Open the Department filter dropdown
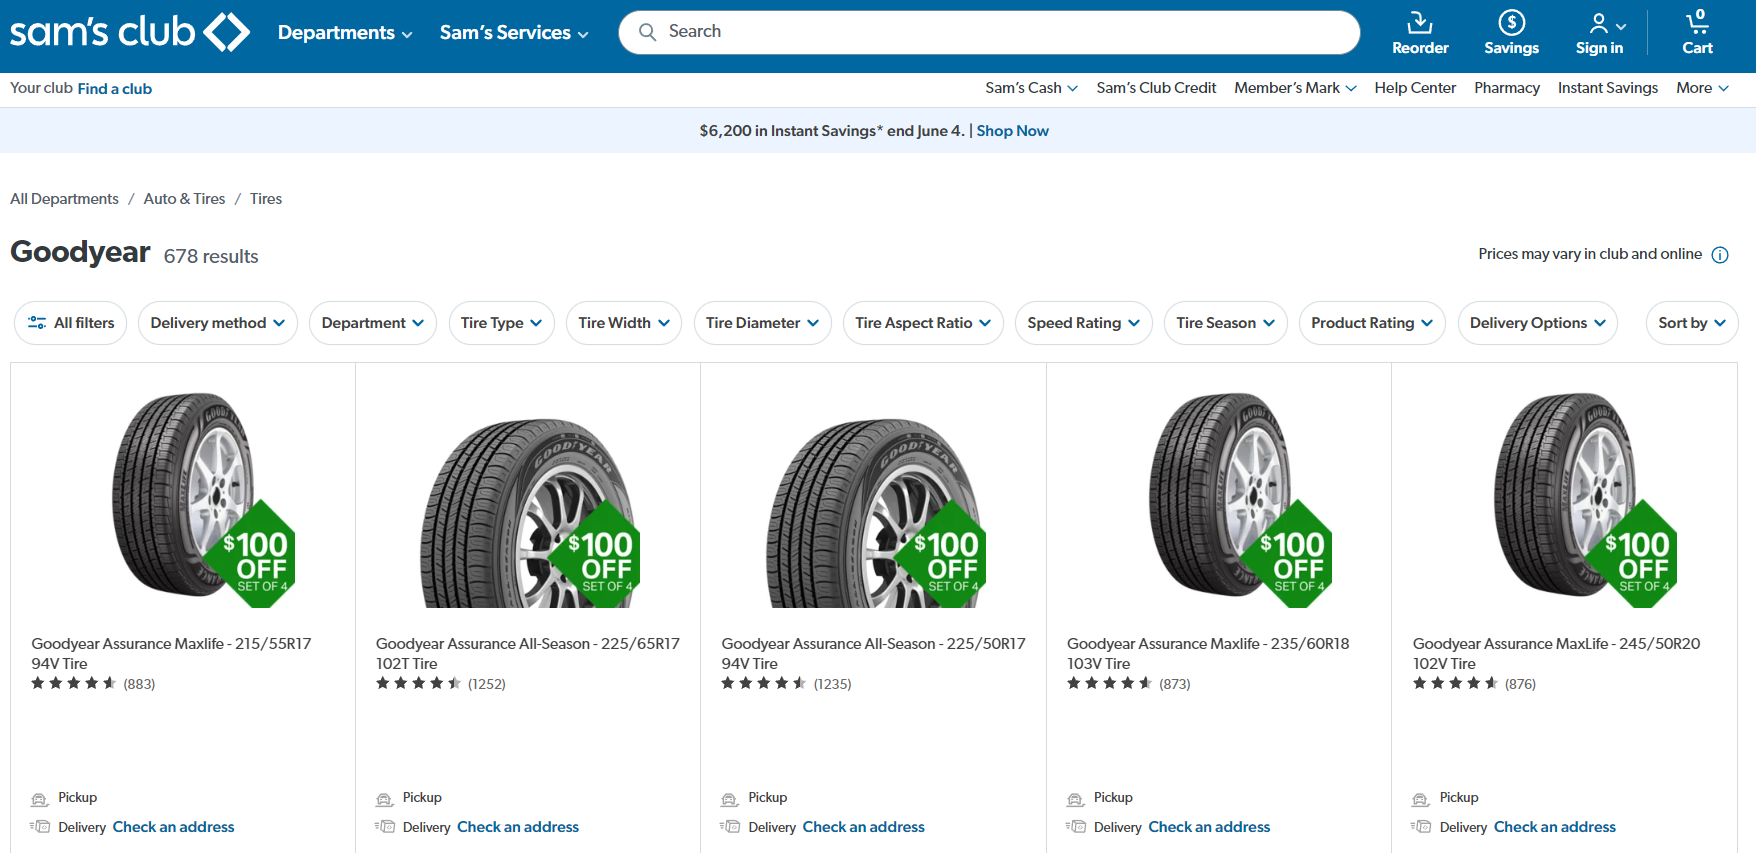The image size is (1756, 853). pos(373,323)
